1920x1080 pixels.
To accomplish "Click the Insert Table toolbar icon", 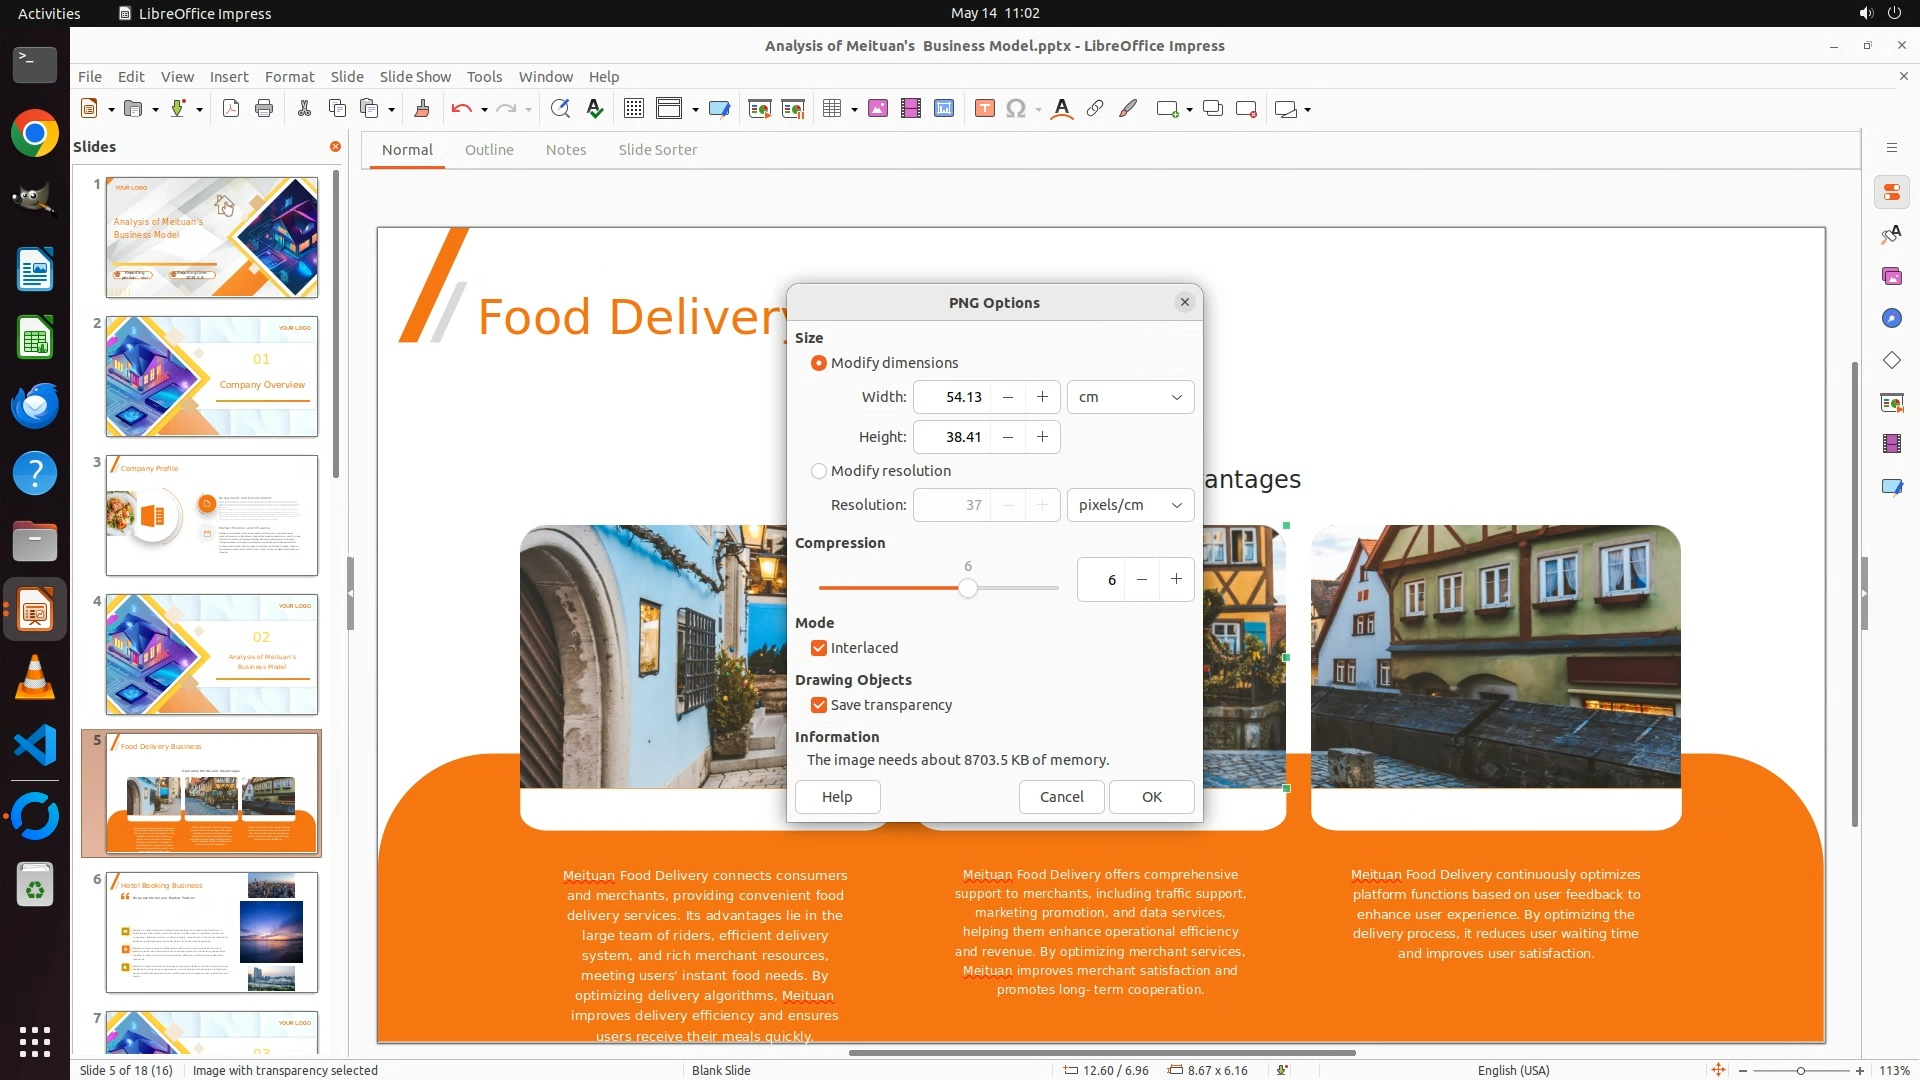I will click(x=831, y=109).
